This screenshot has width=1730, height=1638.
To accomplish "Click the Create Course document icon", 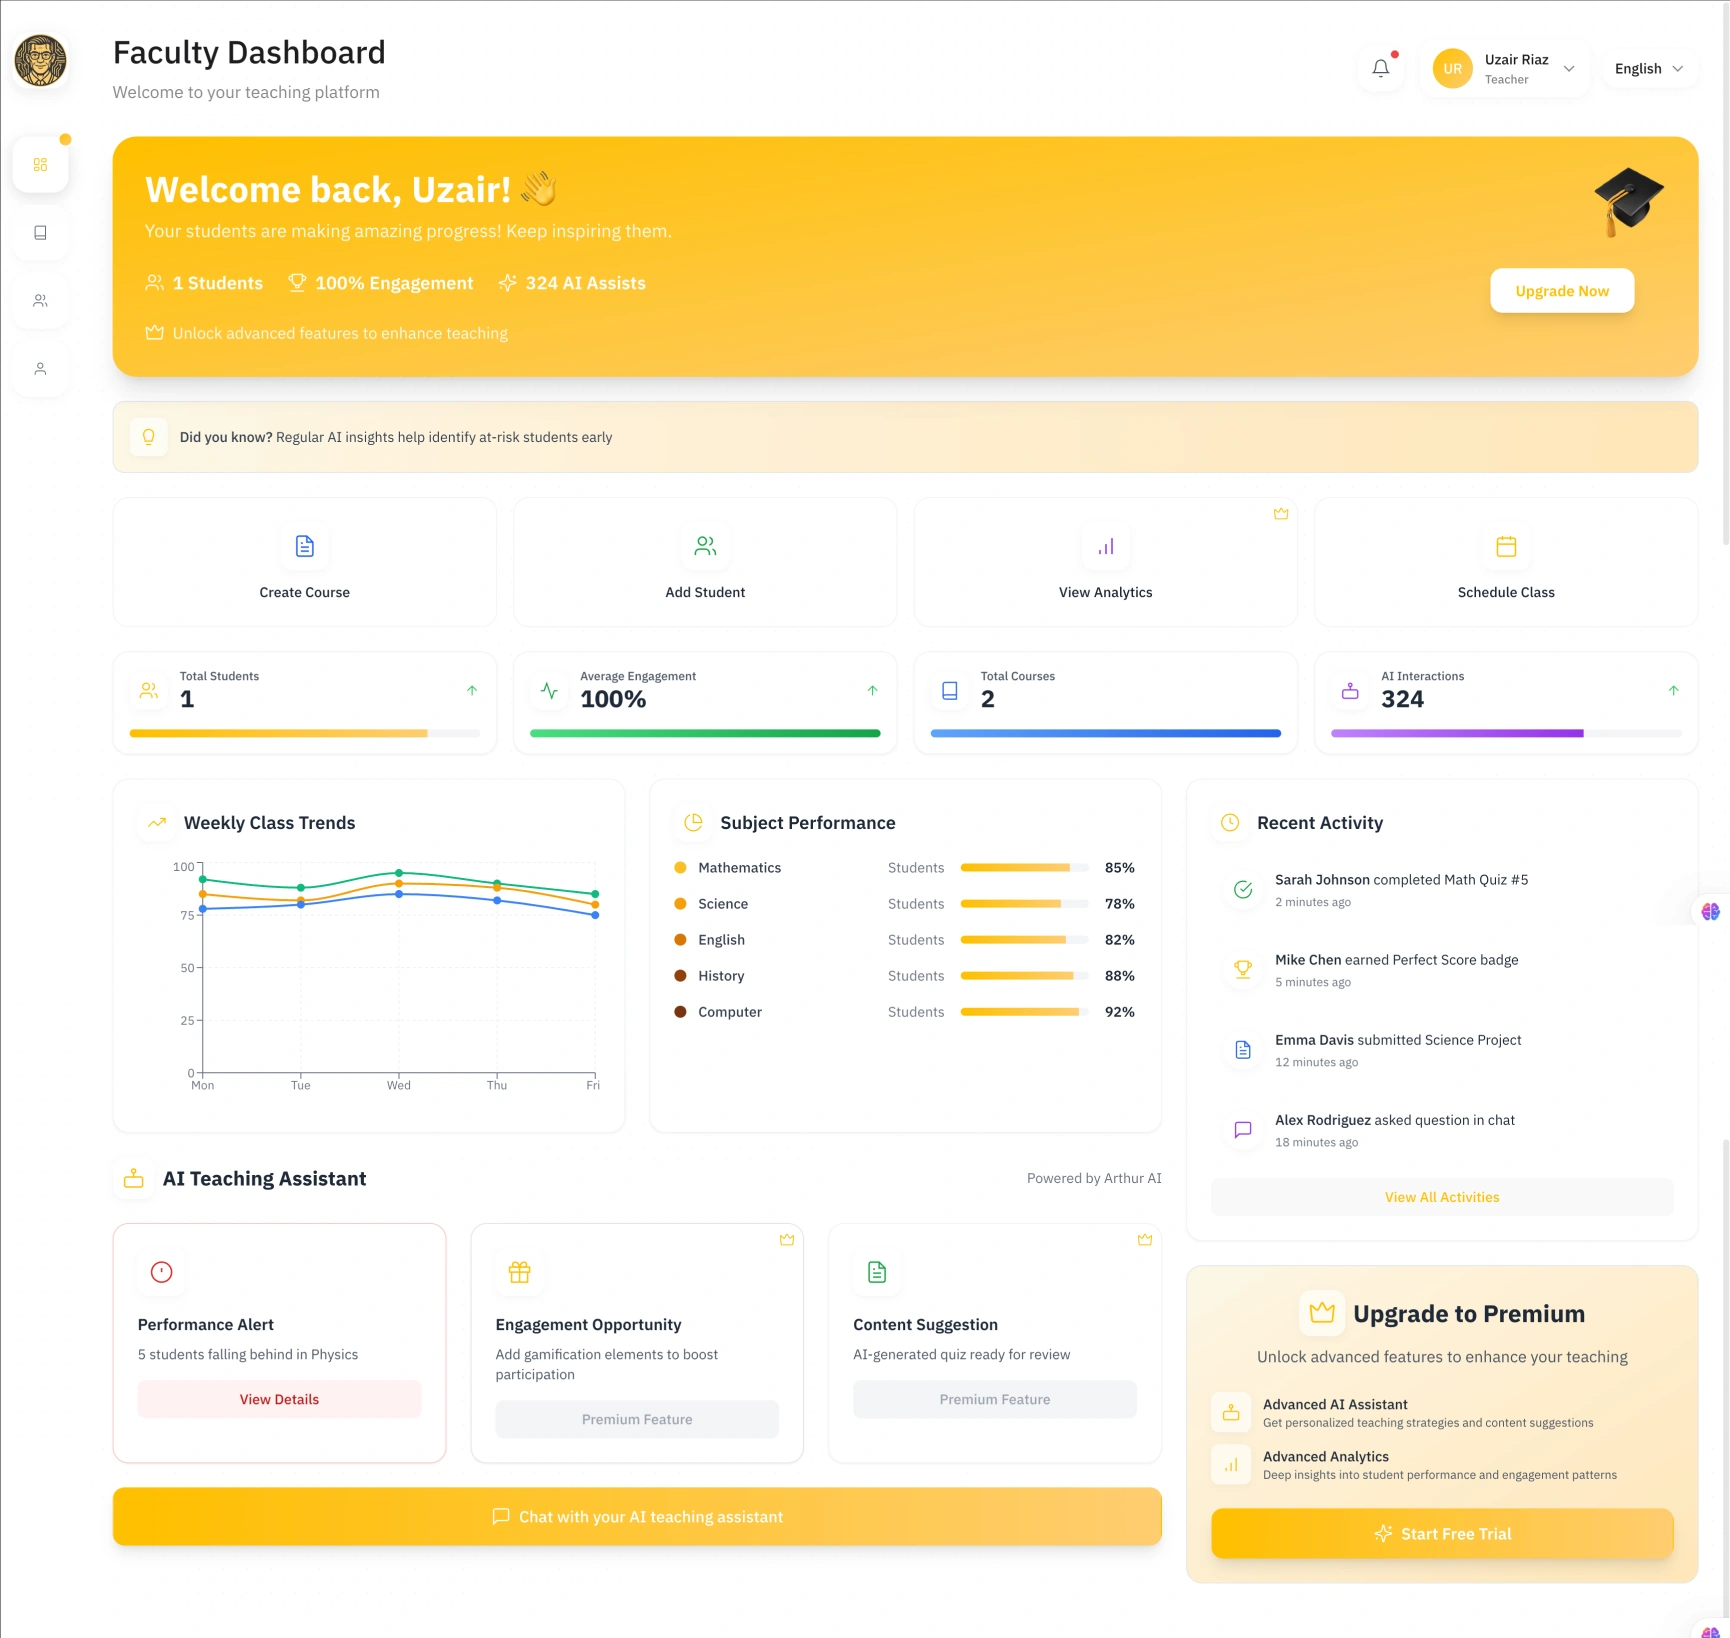I will click(305, 546).
